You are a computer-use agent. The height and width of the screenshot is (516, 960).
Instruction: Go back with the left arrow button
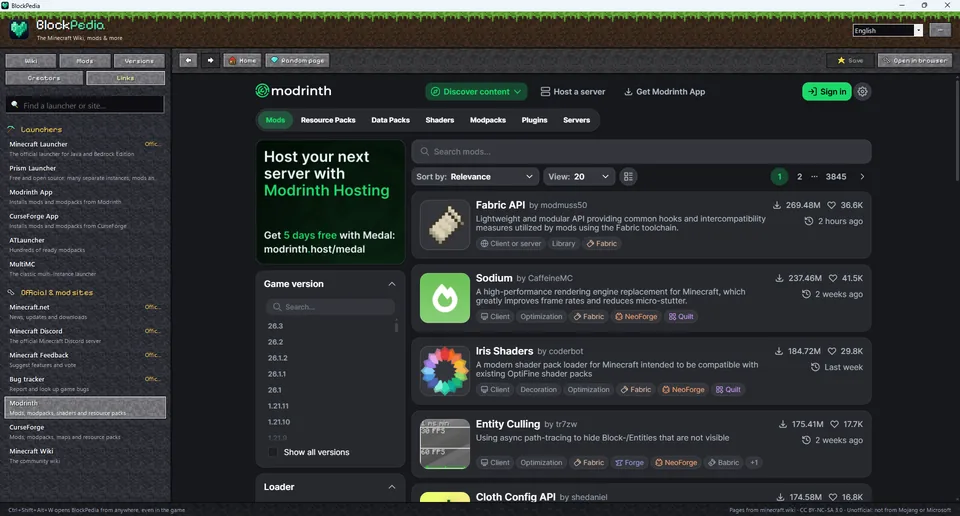[188, 60]
